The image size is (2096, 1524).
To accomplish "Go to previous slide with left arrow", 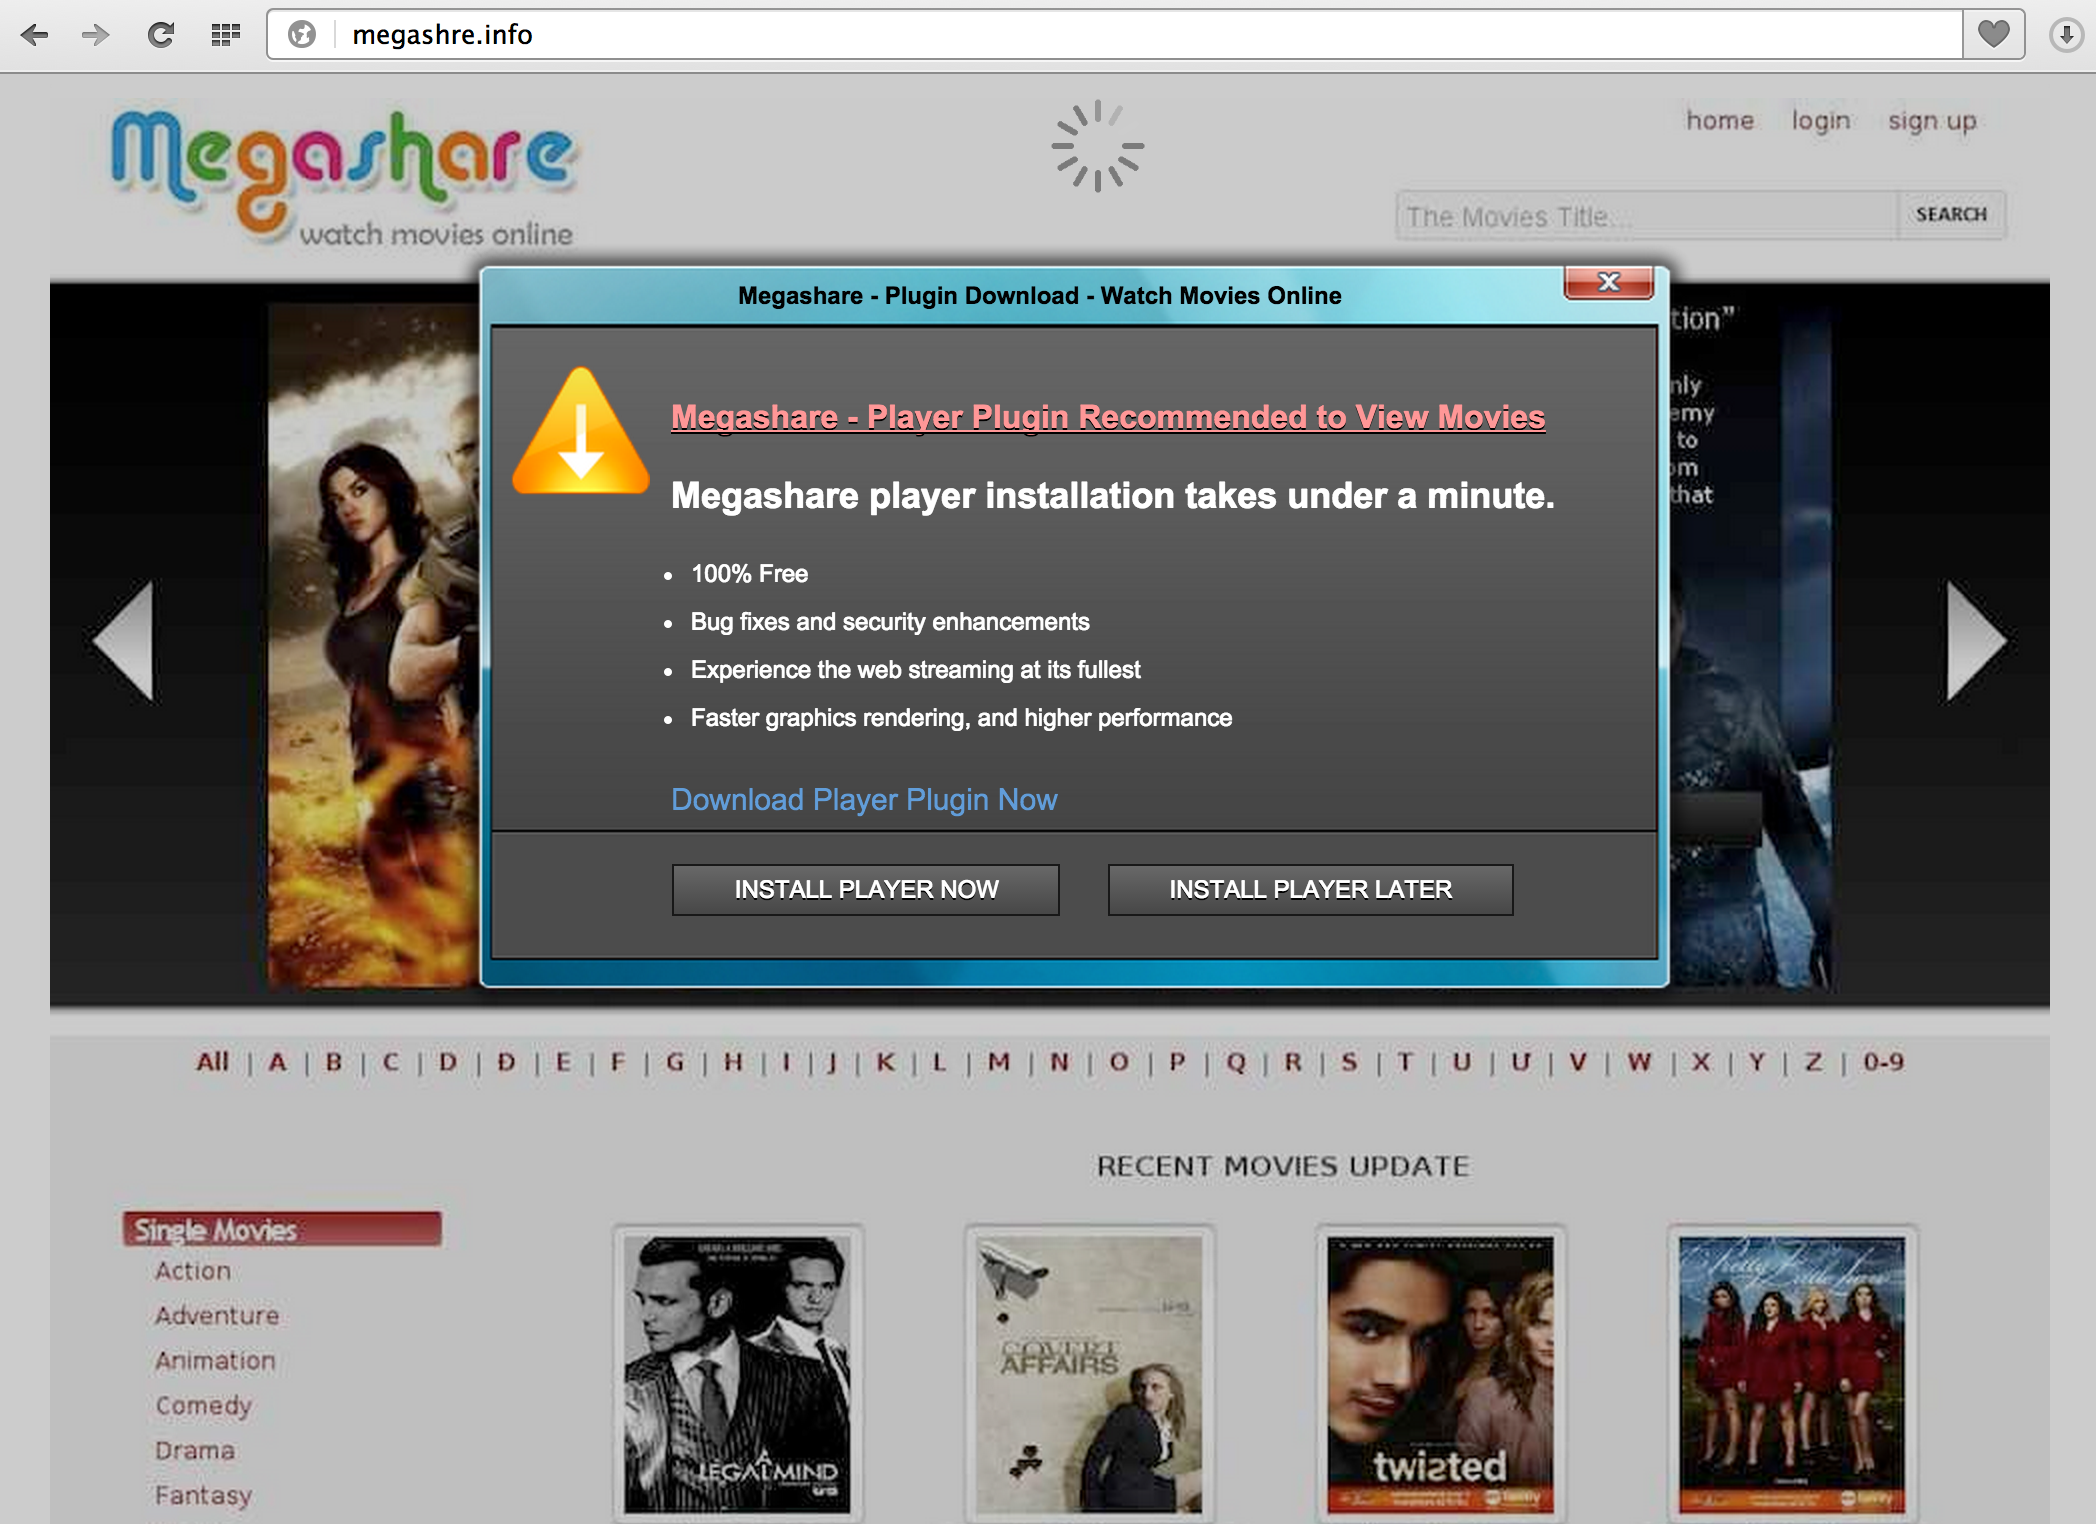I will point(125,641).
